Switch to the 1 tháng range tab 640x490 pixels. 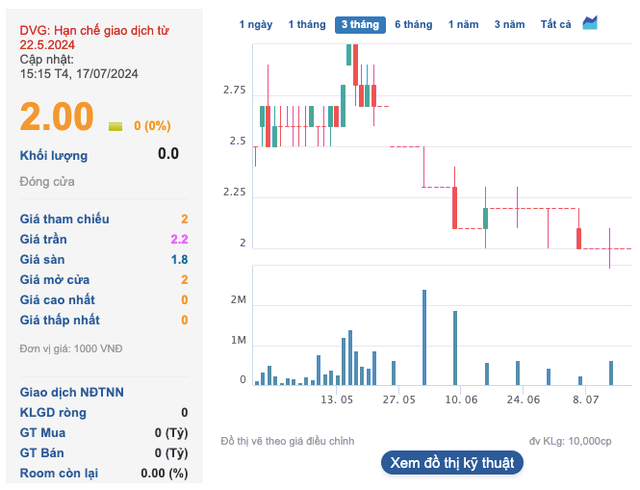pos(306,24)
